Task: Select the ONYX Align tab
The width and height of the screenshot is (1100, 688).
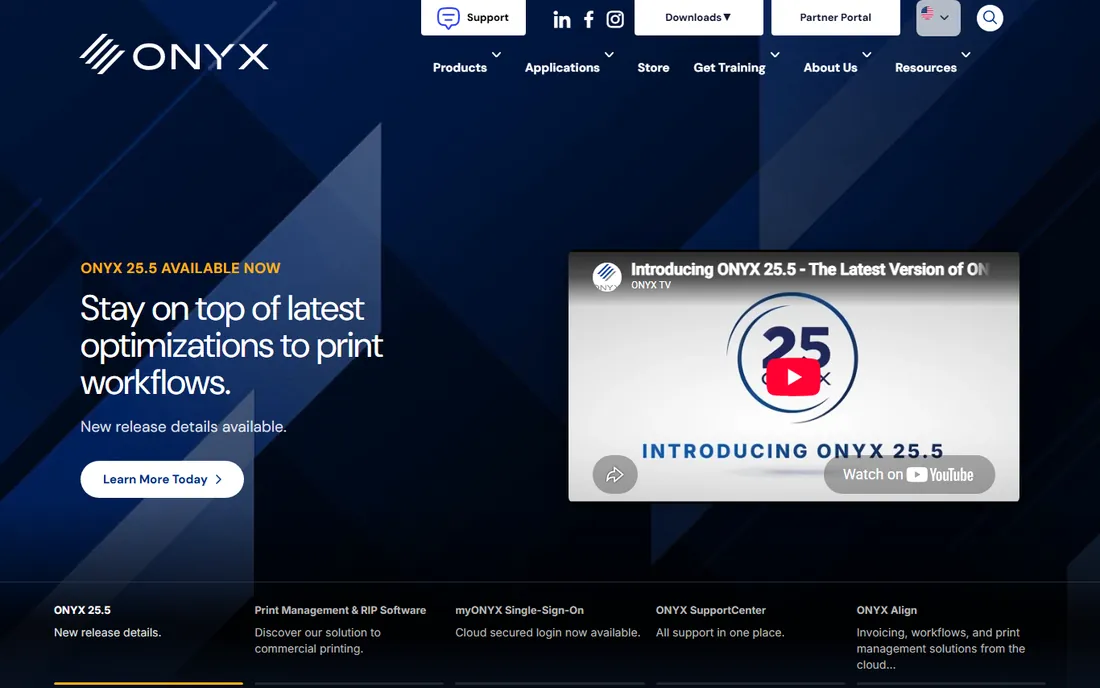Action: click(951, 638)
